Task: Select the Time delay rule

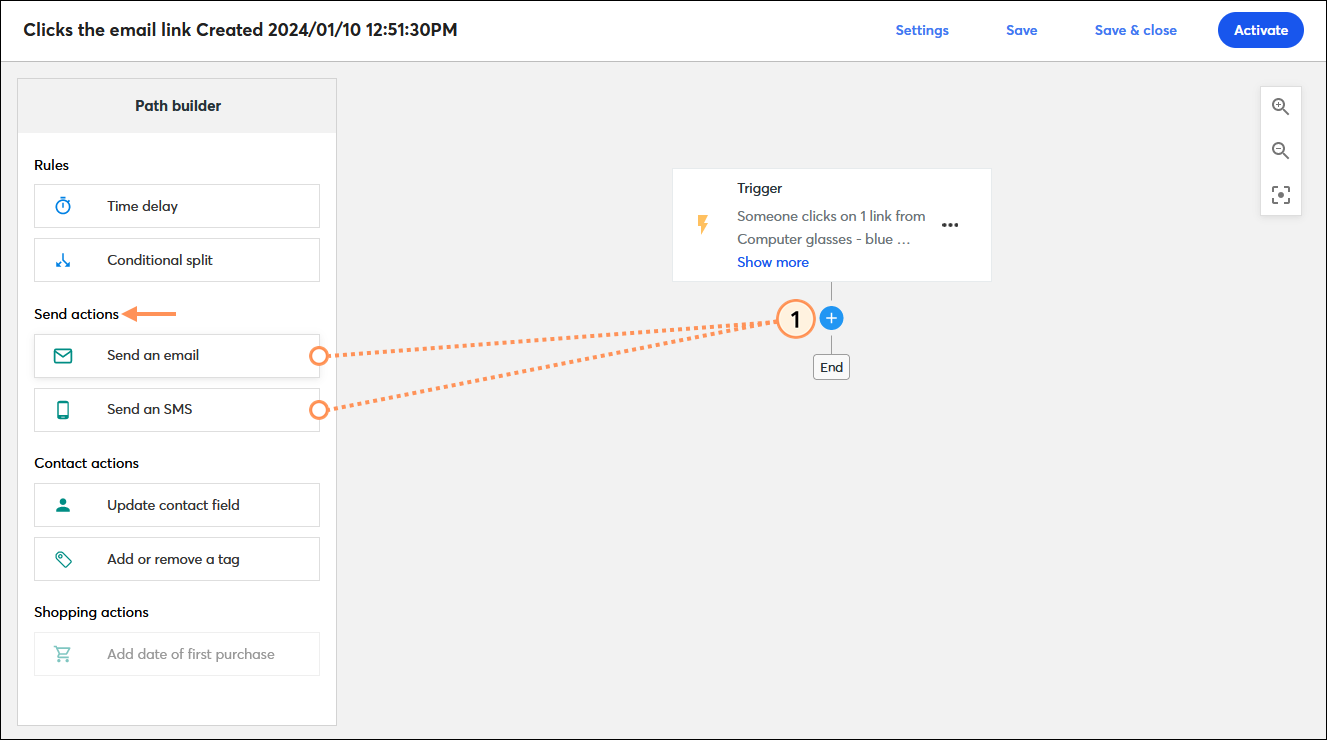Action: [177, 206]
